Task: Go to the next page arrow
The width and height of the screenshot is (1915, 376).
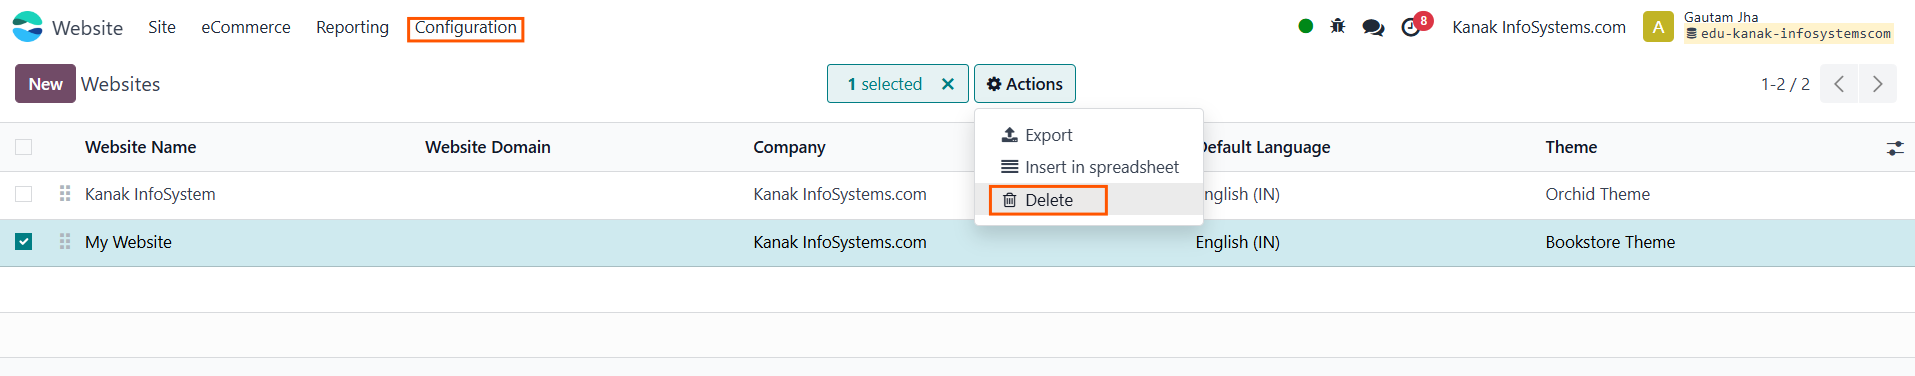Action: point(1877,84)
